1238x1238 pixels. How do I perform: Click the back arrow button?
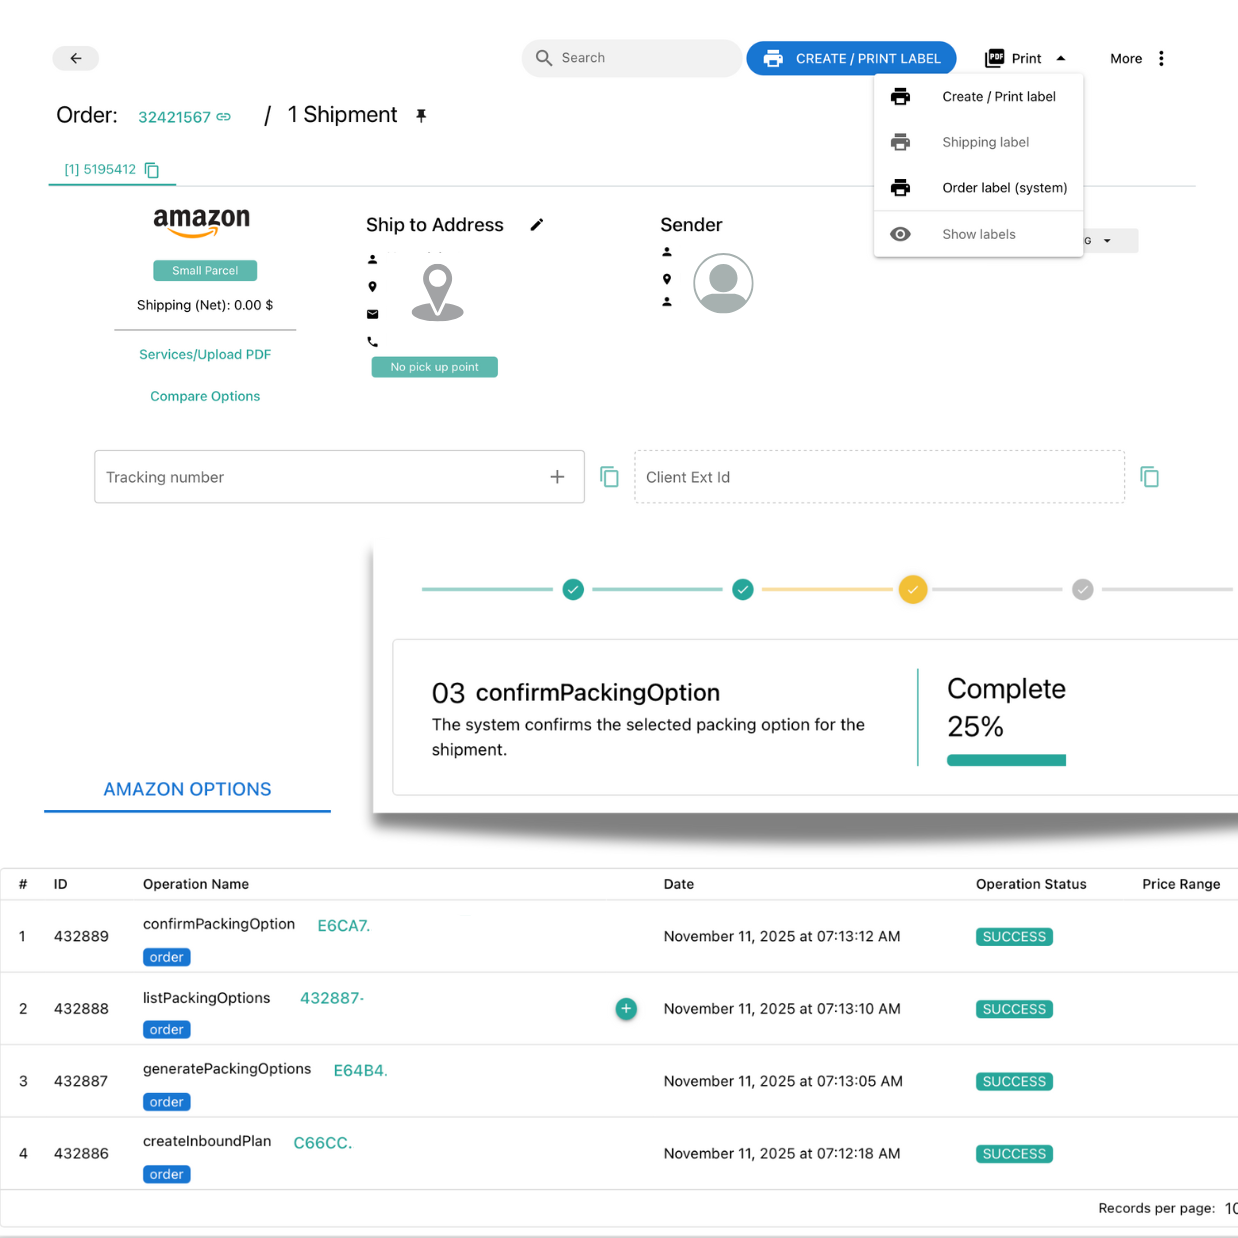pyautogui.click(x=76, y=58)
